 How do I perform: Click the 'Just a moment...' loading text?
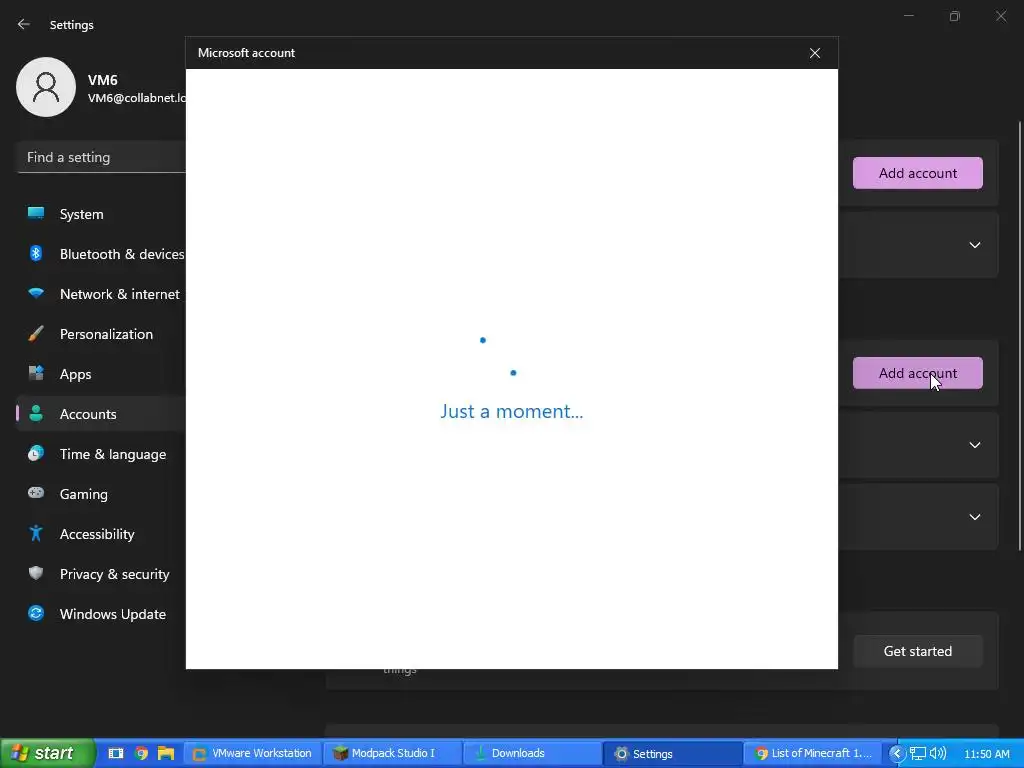[511, 411]
